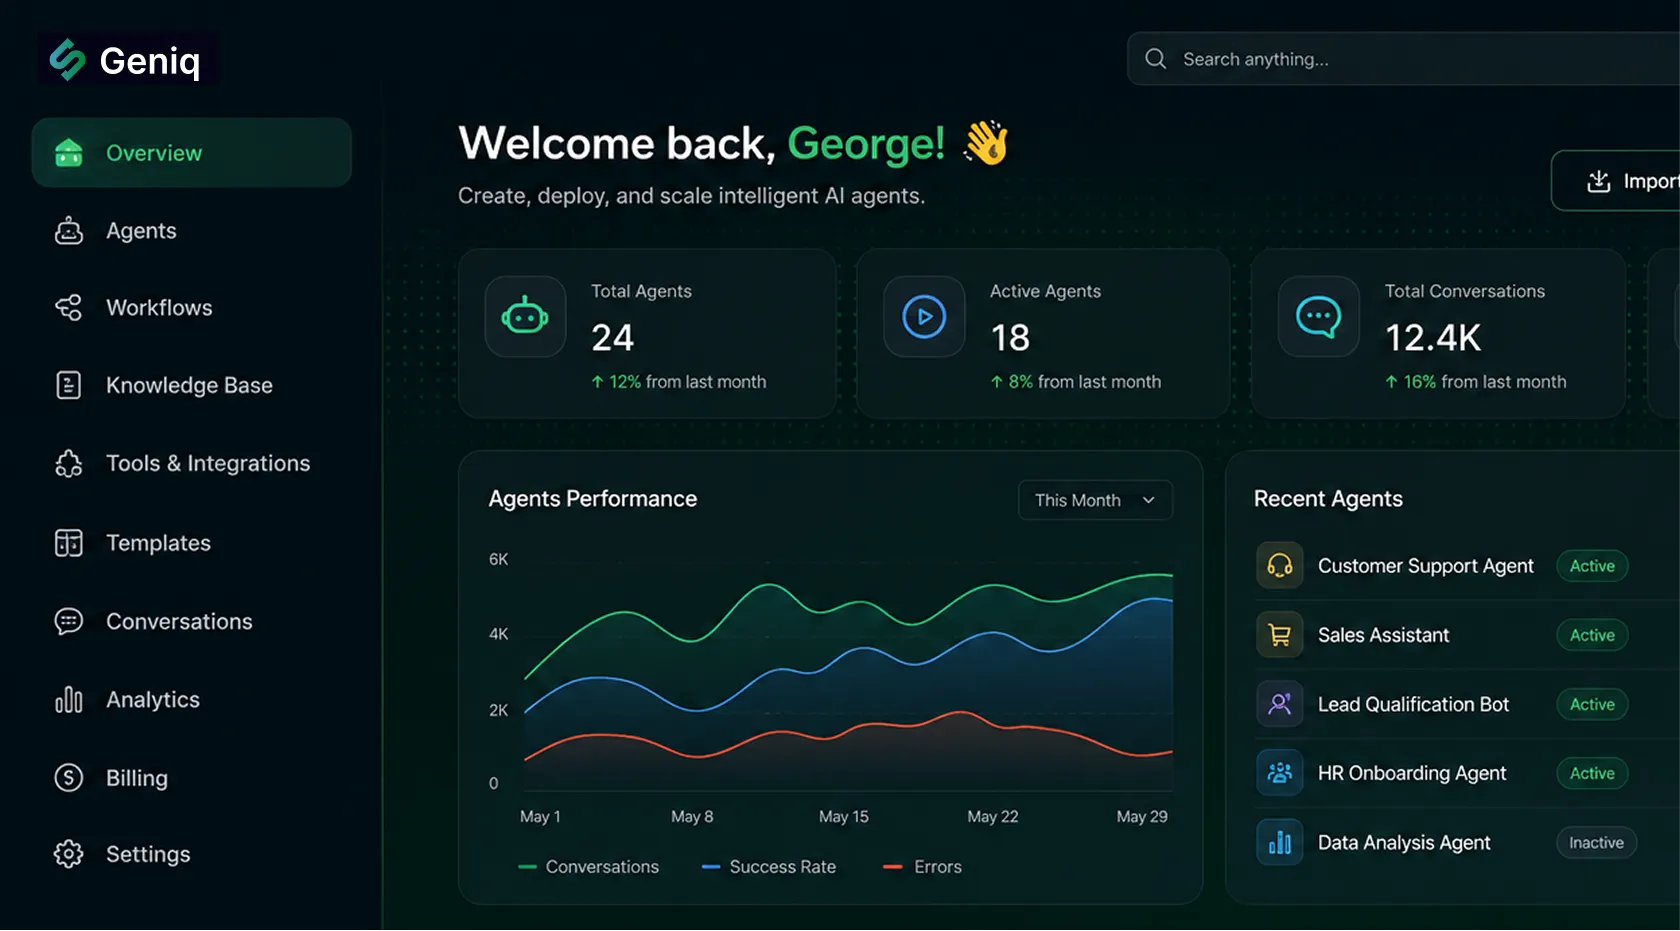Click the Workflows nodes icon in sidebar
Image resolution: width=1680 pixels, height=931 pixels.
[x=69, y=308]
